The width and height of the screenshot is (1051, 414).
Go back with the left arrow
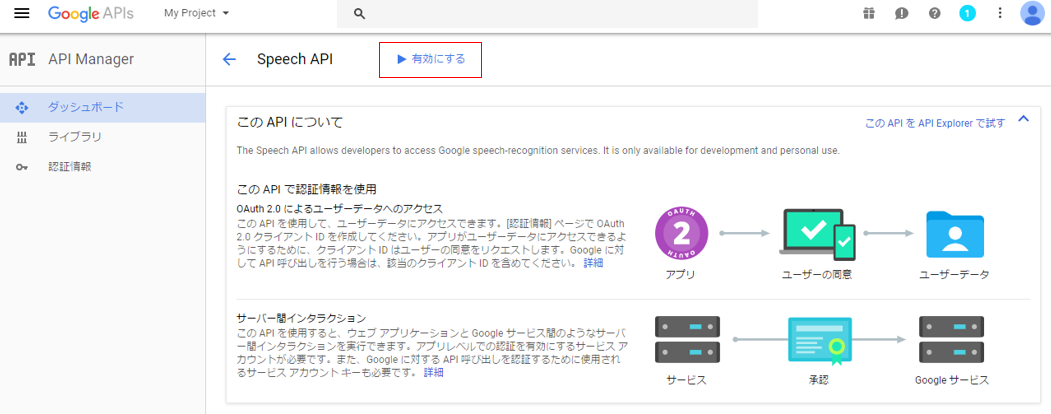point(229,59)
